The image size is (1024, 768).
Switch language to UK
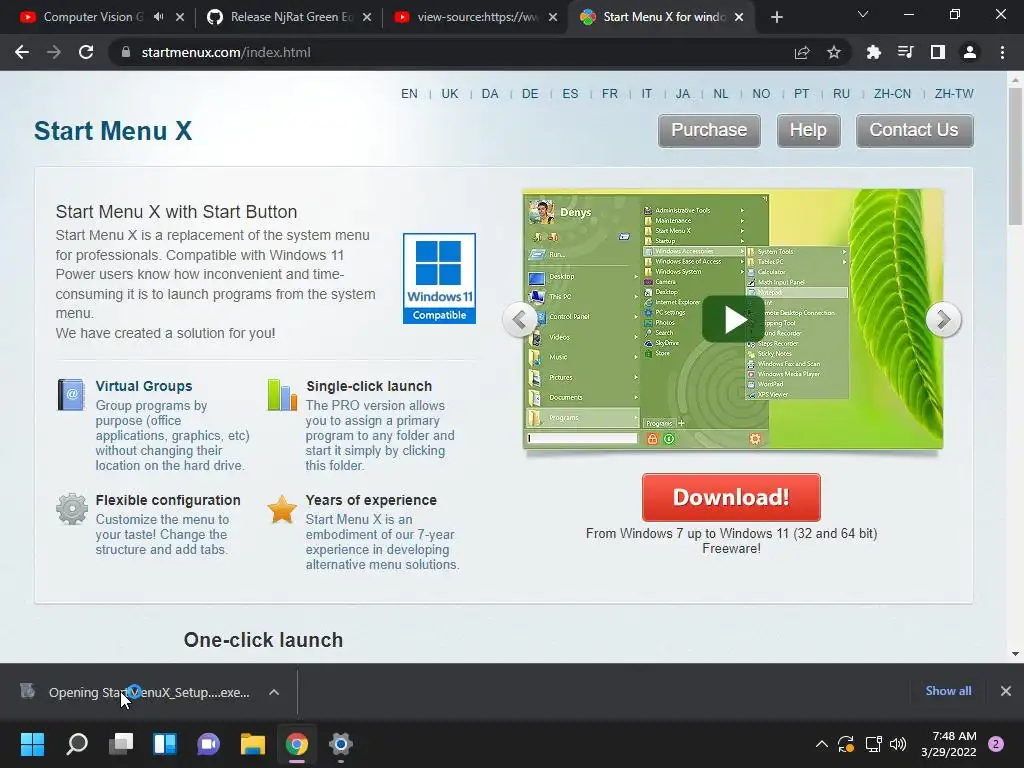pyautogui.click(x=450, y=93)
